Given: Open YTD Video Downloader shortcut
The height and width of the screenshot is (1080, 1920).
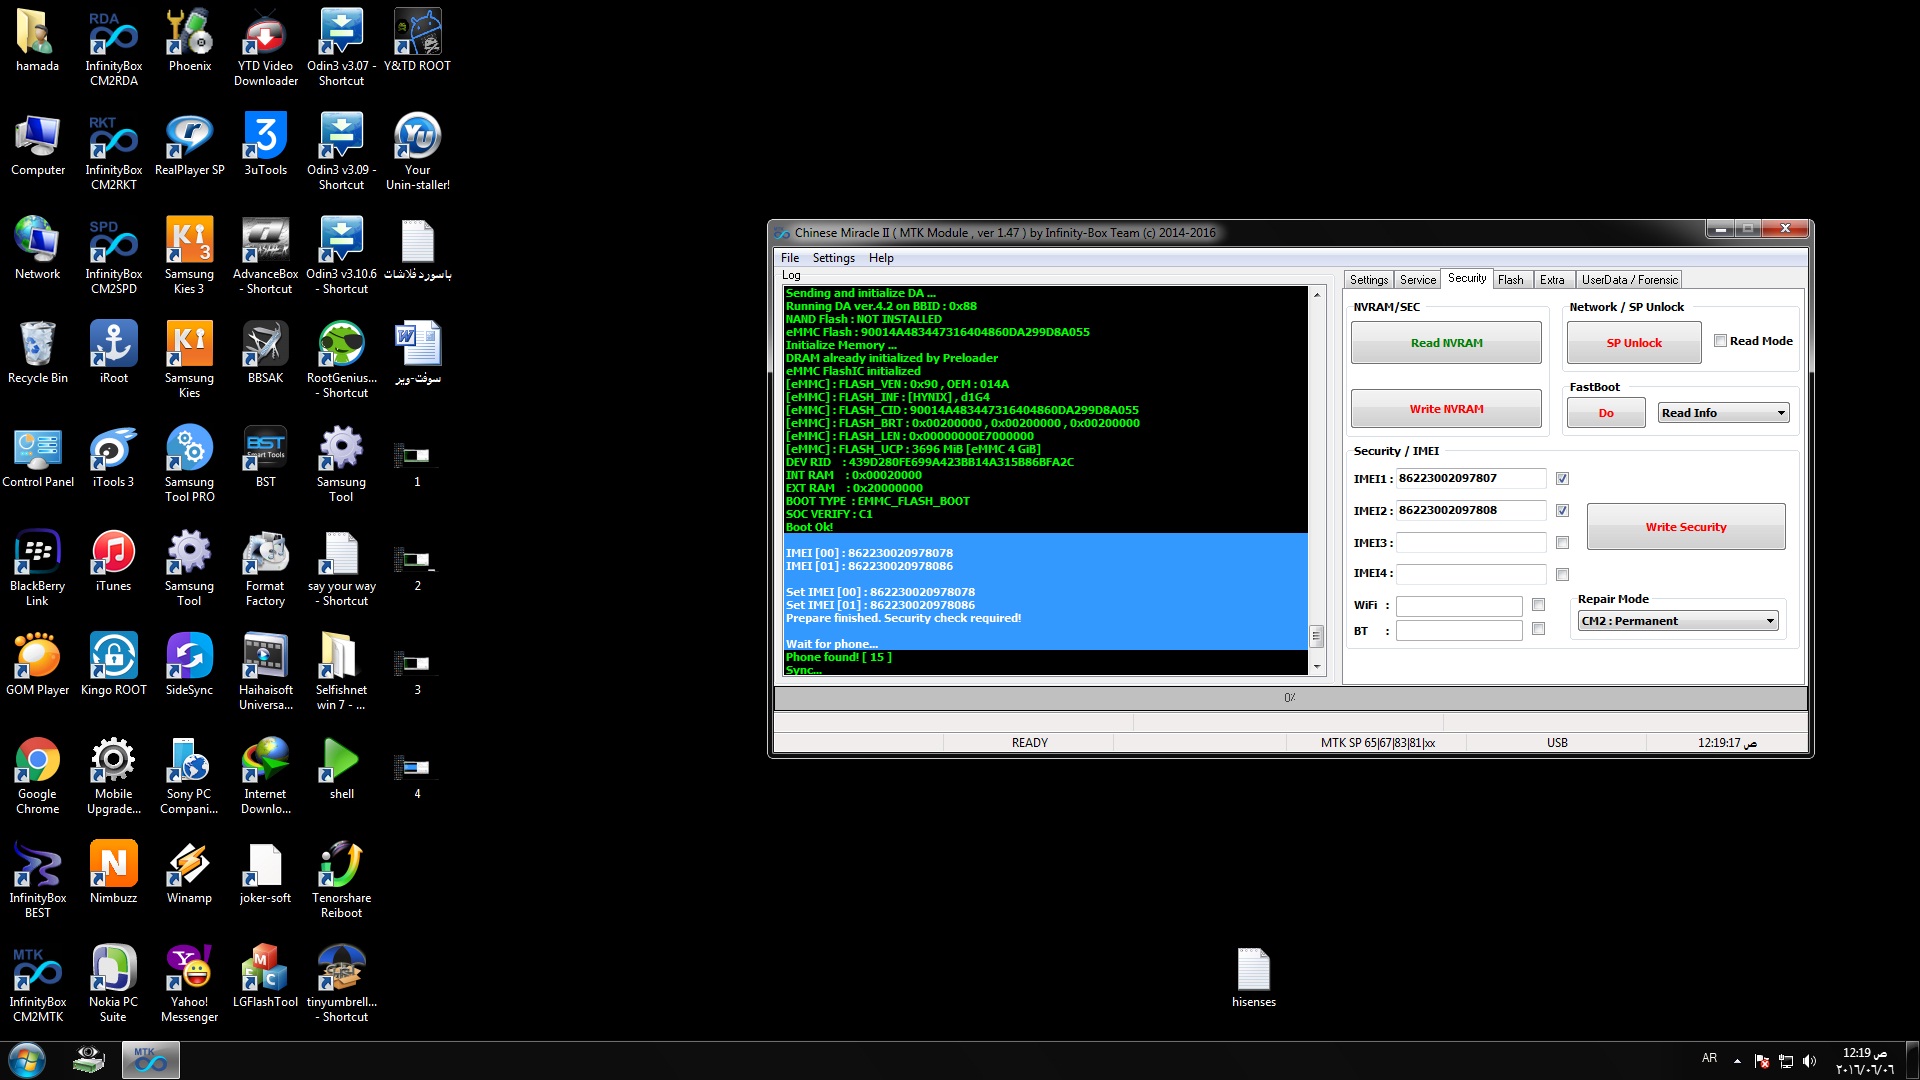Looking at the screenshot, I should click(x=266, y=47).
